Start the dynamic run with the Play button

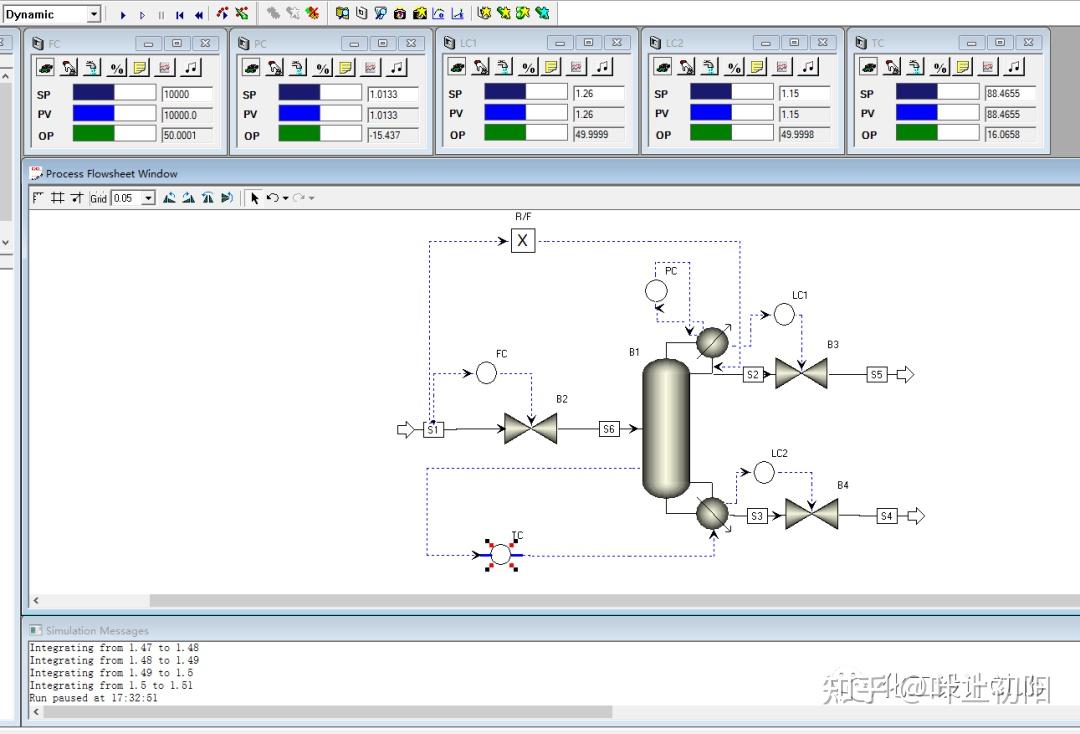point(122,13)
